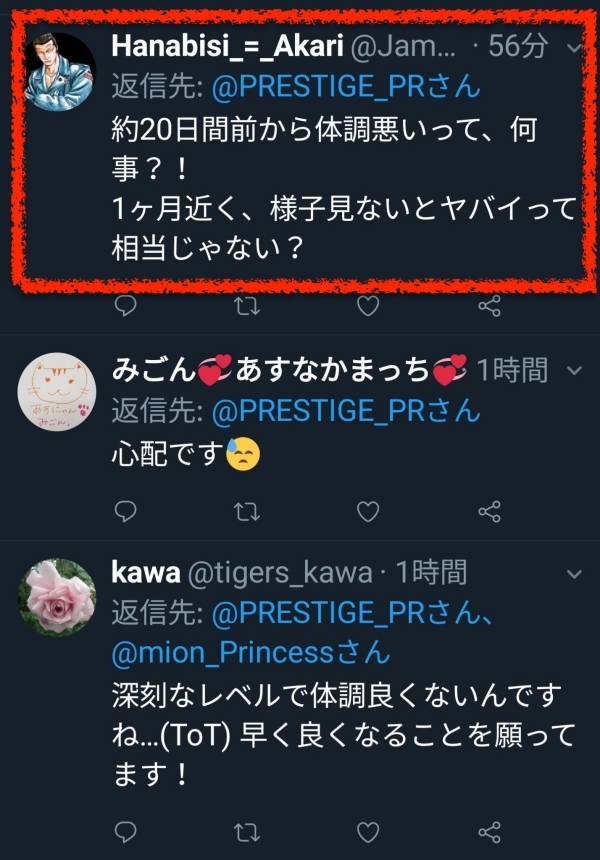Open options chevron on みごん's tweet

click(x=574, y=371)
